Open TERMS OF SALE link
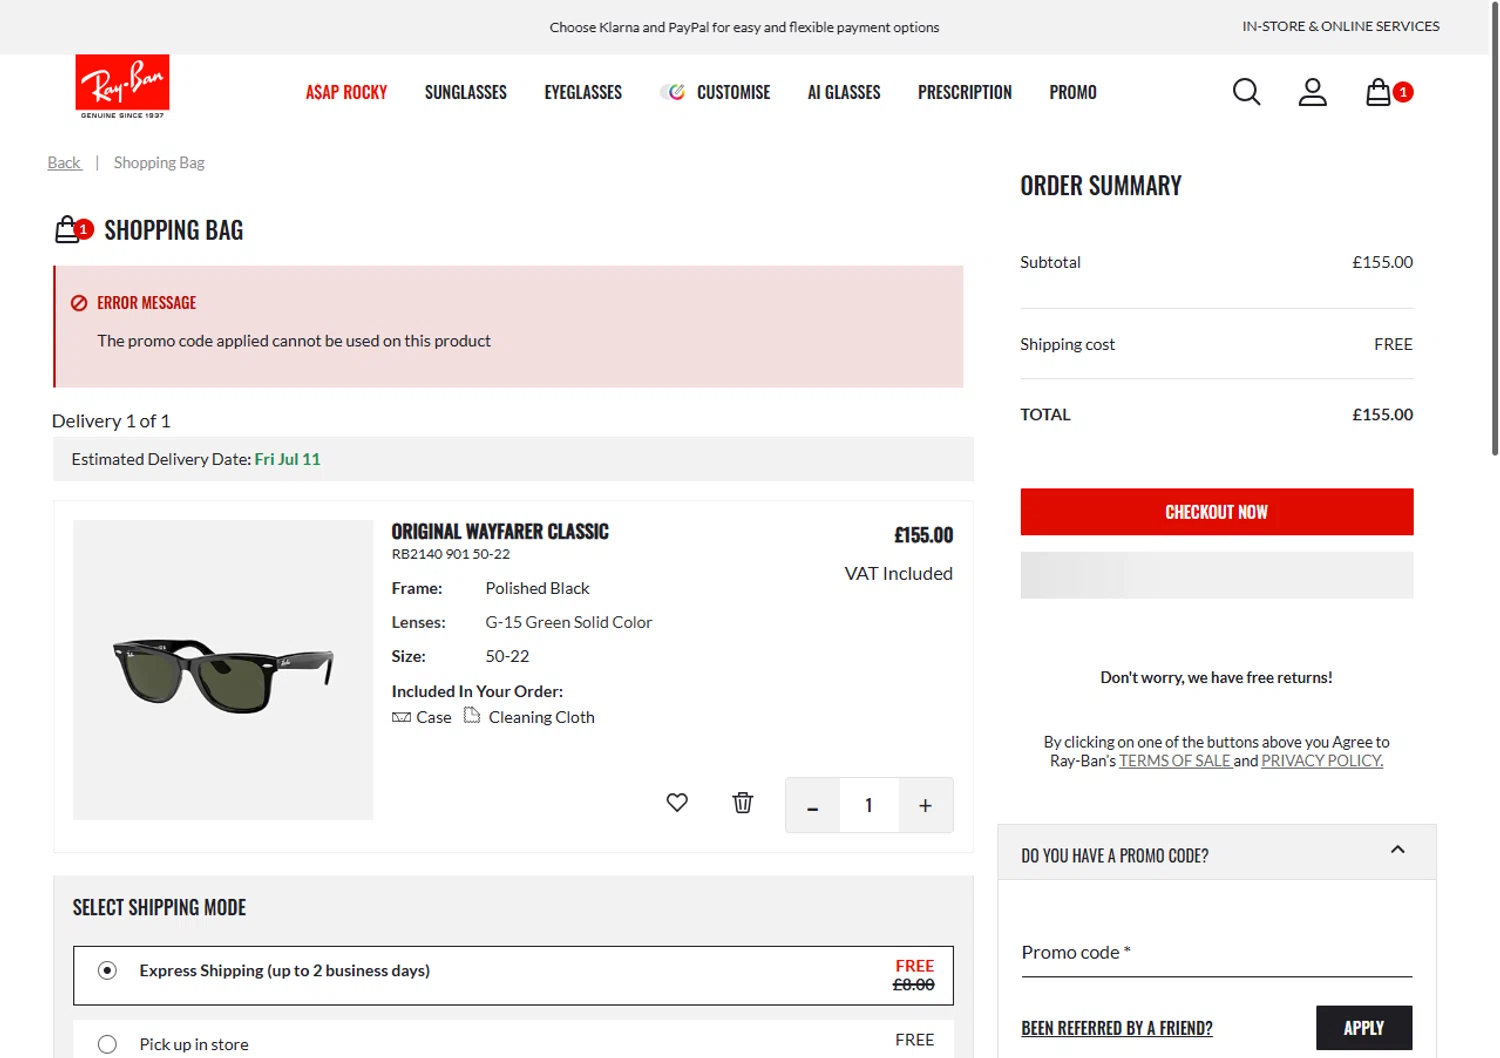The height and width of the screenshot is (1058, 1500). 1175,761
